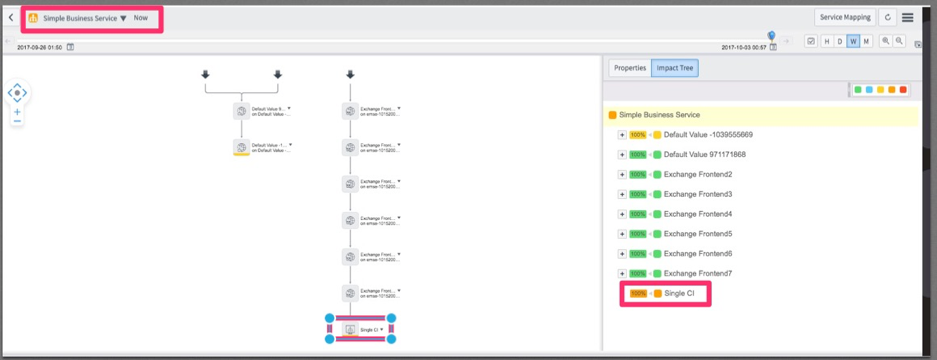Zoom out the map with the minus
The width and height of the screenshot is (937, 360).
17,121
